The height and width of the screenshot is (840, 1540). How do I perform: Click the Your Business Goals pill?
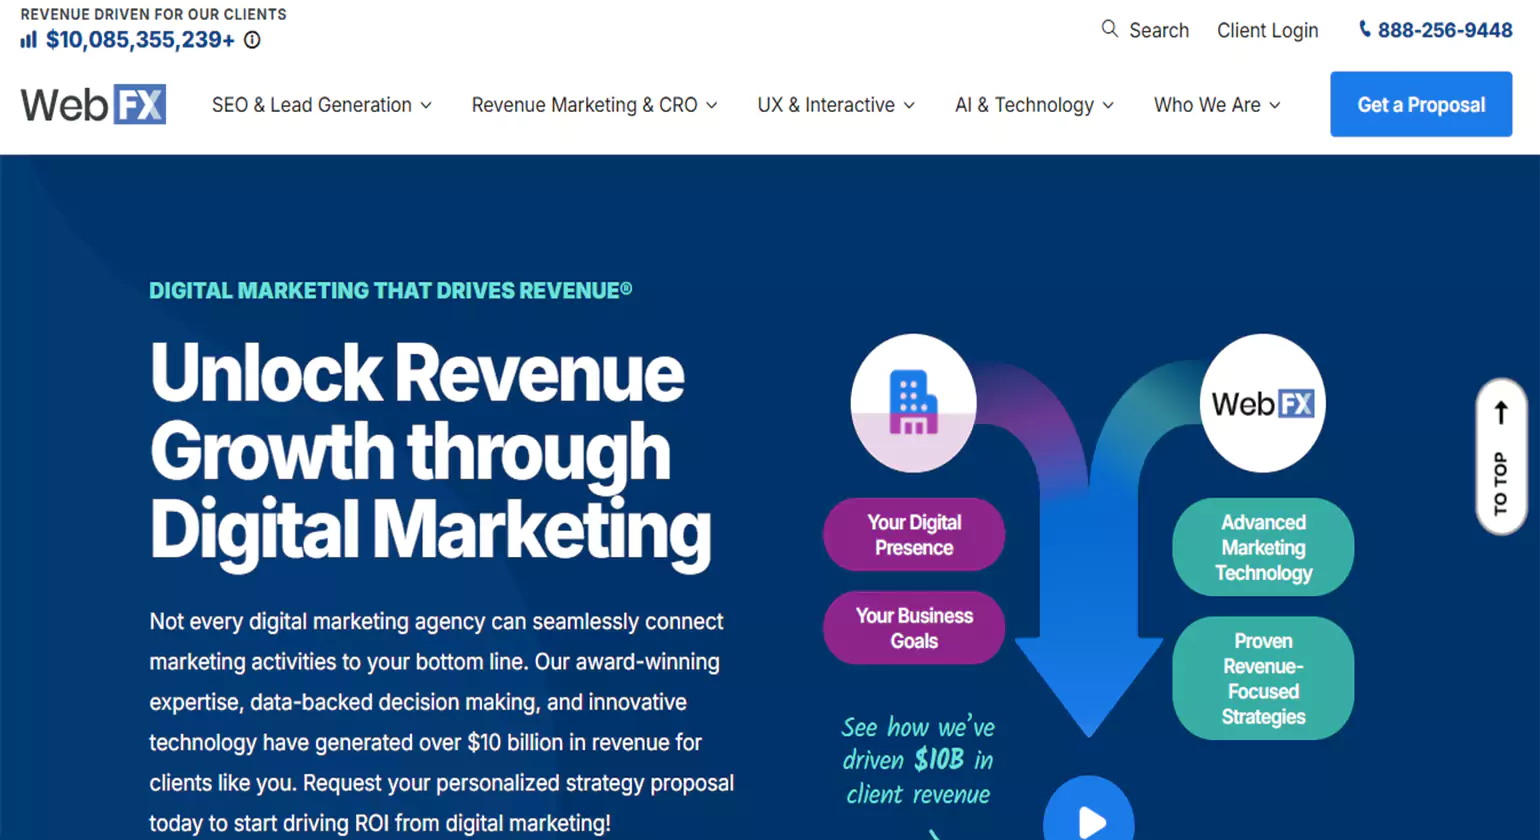coord(913,628)
